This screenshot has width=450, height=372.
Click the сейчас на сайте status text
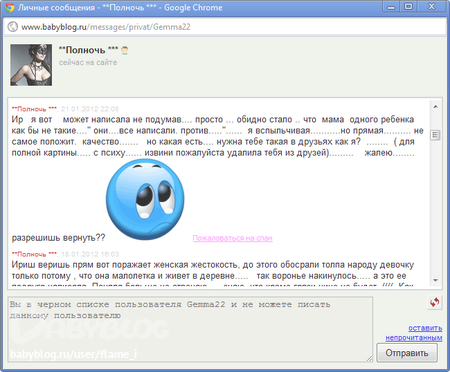88,63
